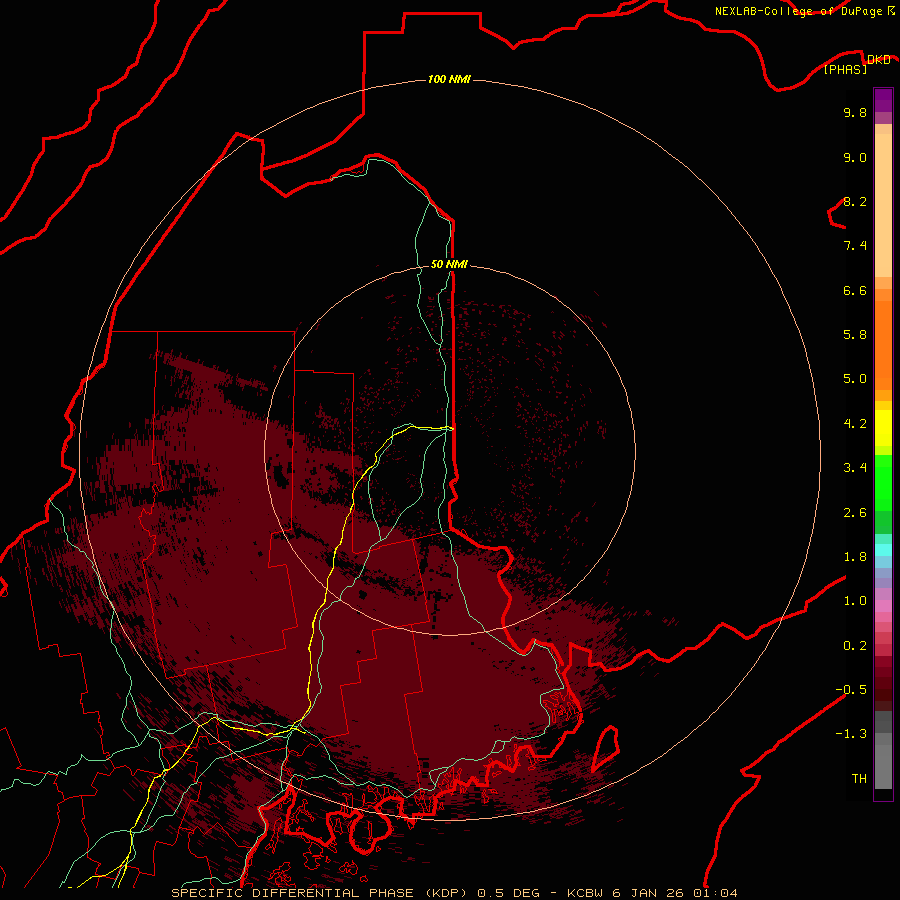This screenshot has width=900, height=900.
Task: Click the 6.6 legend value
Action: (x=855, y=290)
